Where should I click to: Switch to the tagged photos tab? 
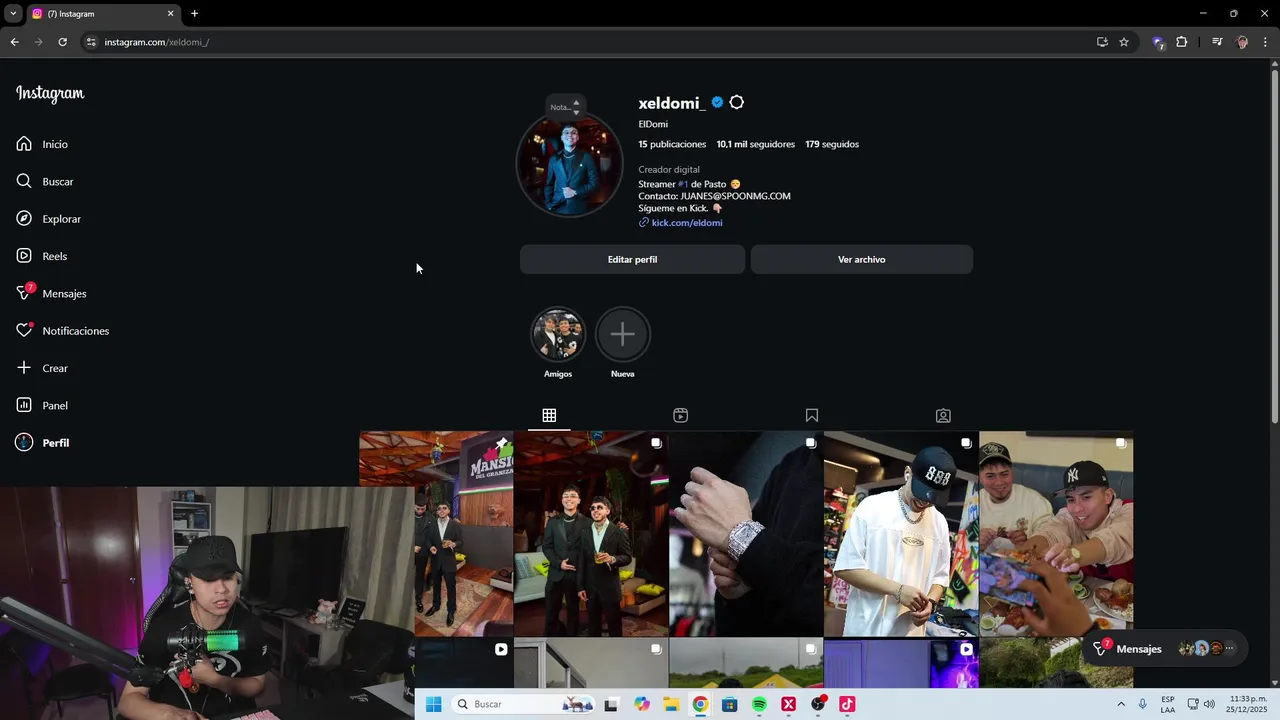coord(943,415)
